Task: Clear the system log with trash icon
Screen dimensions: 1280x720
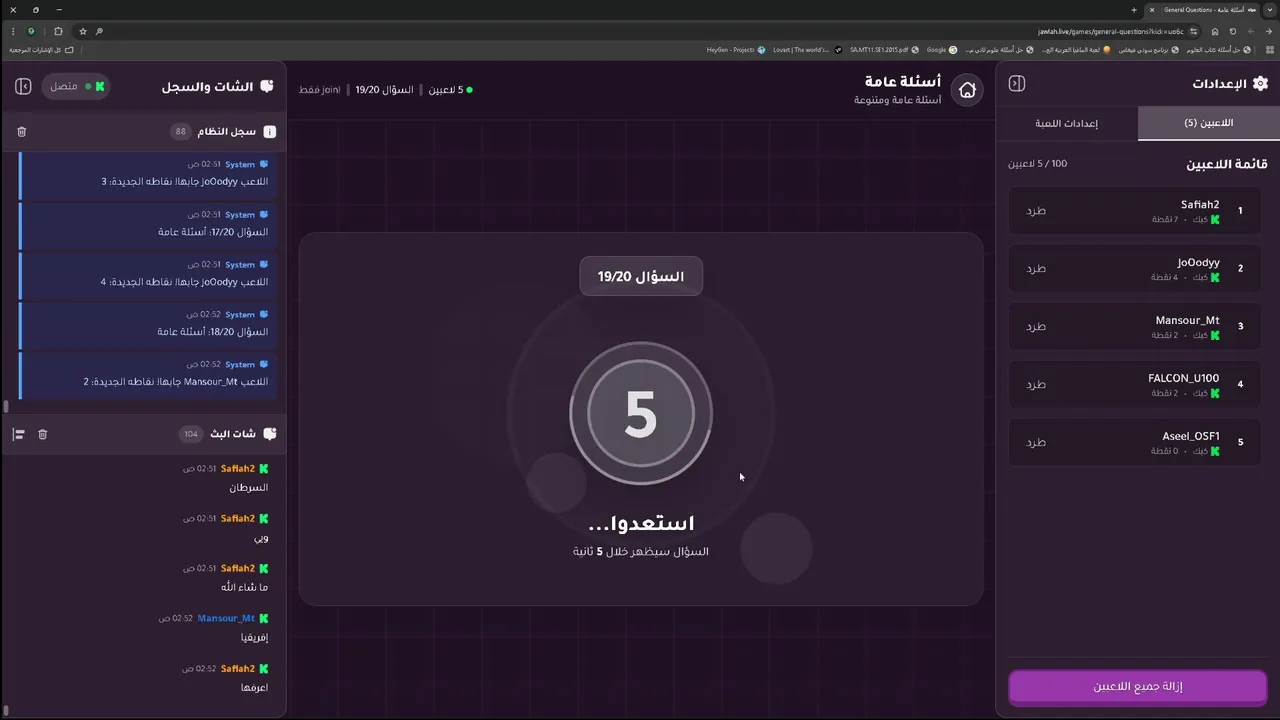Action: pyautogui.click(x=22, y=131)
